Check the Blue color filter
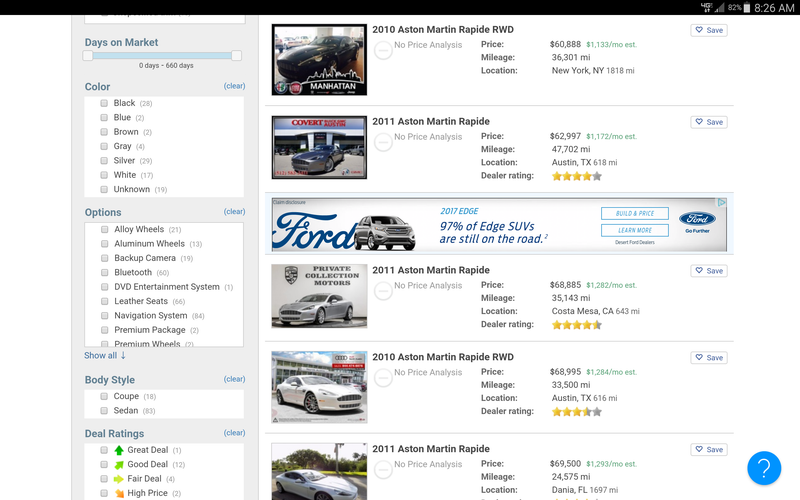This screenshot has height=500, width=800. [x=104, y=117]
